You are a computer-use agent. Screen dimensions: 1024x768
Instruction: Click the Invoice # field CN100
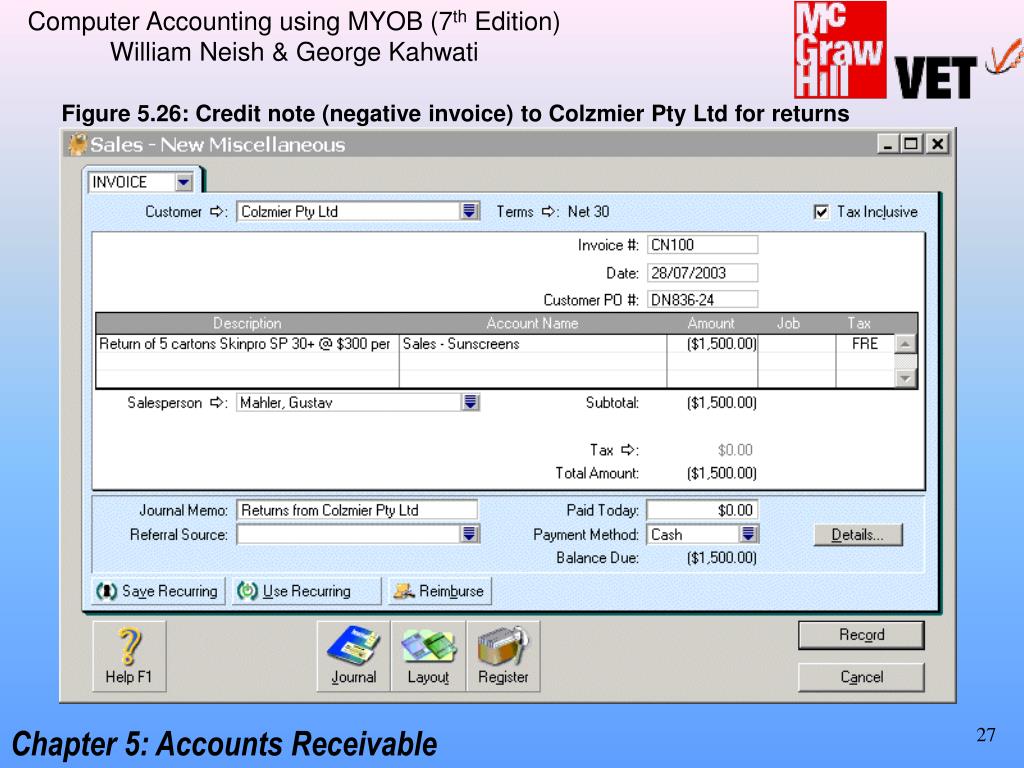pos(703,245)
